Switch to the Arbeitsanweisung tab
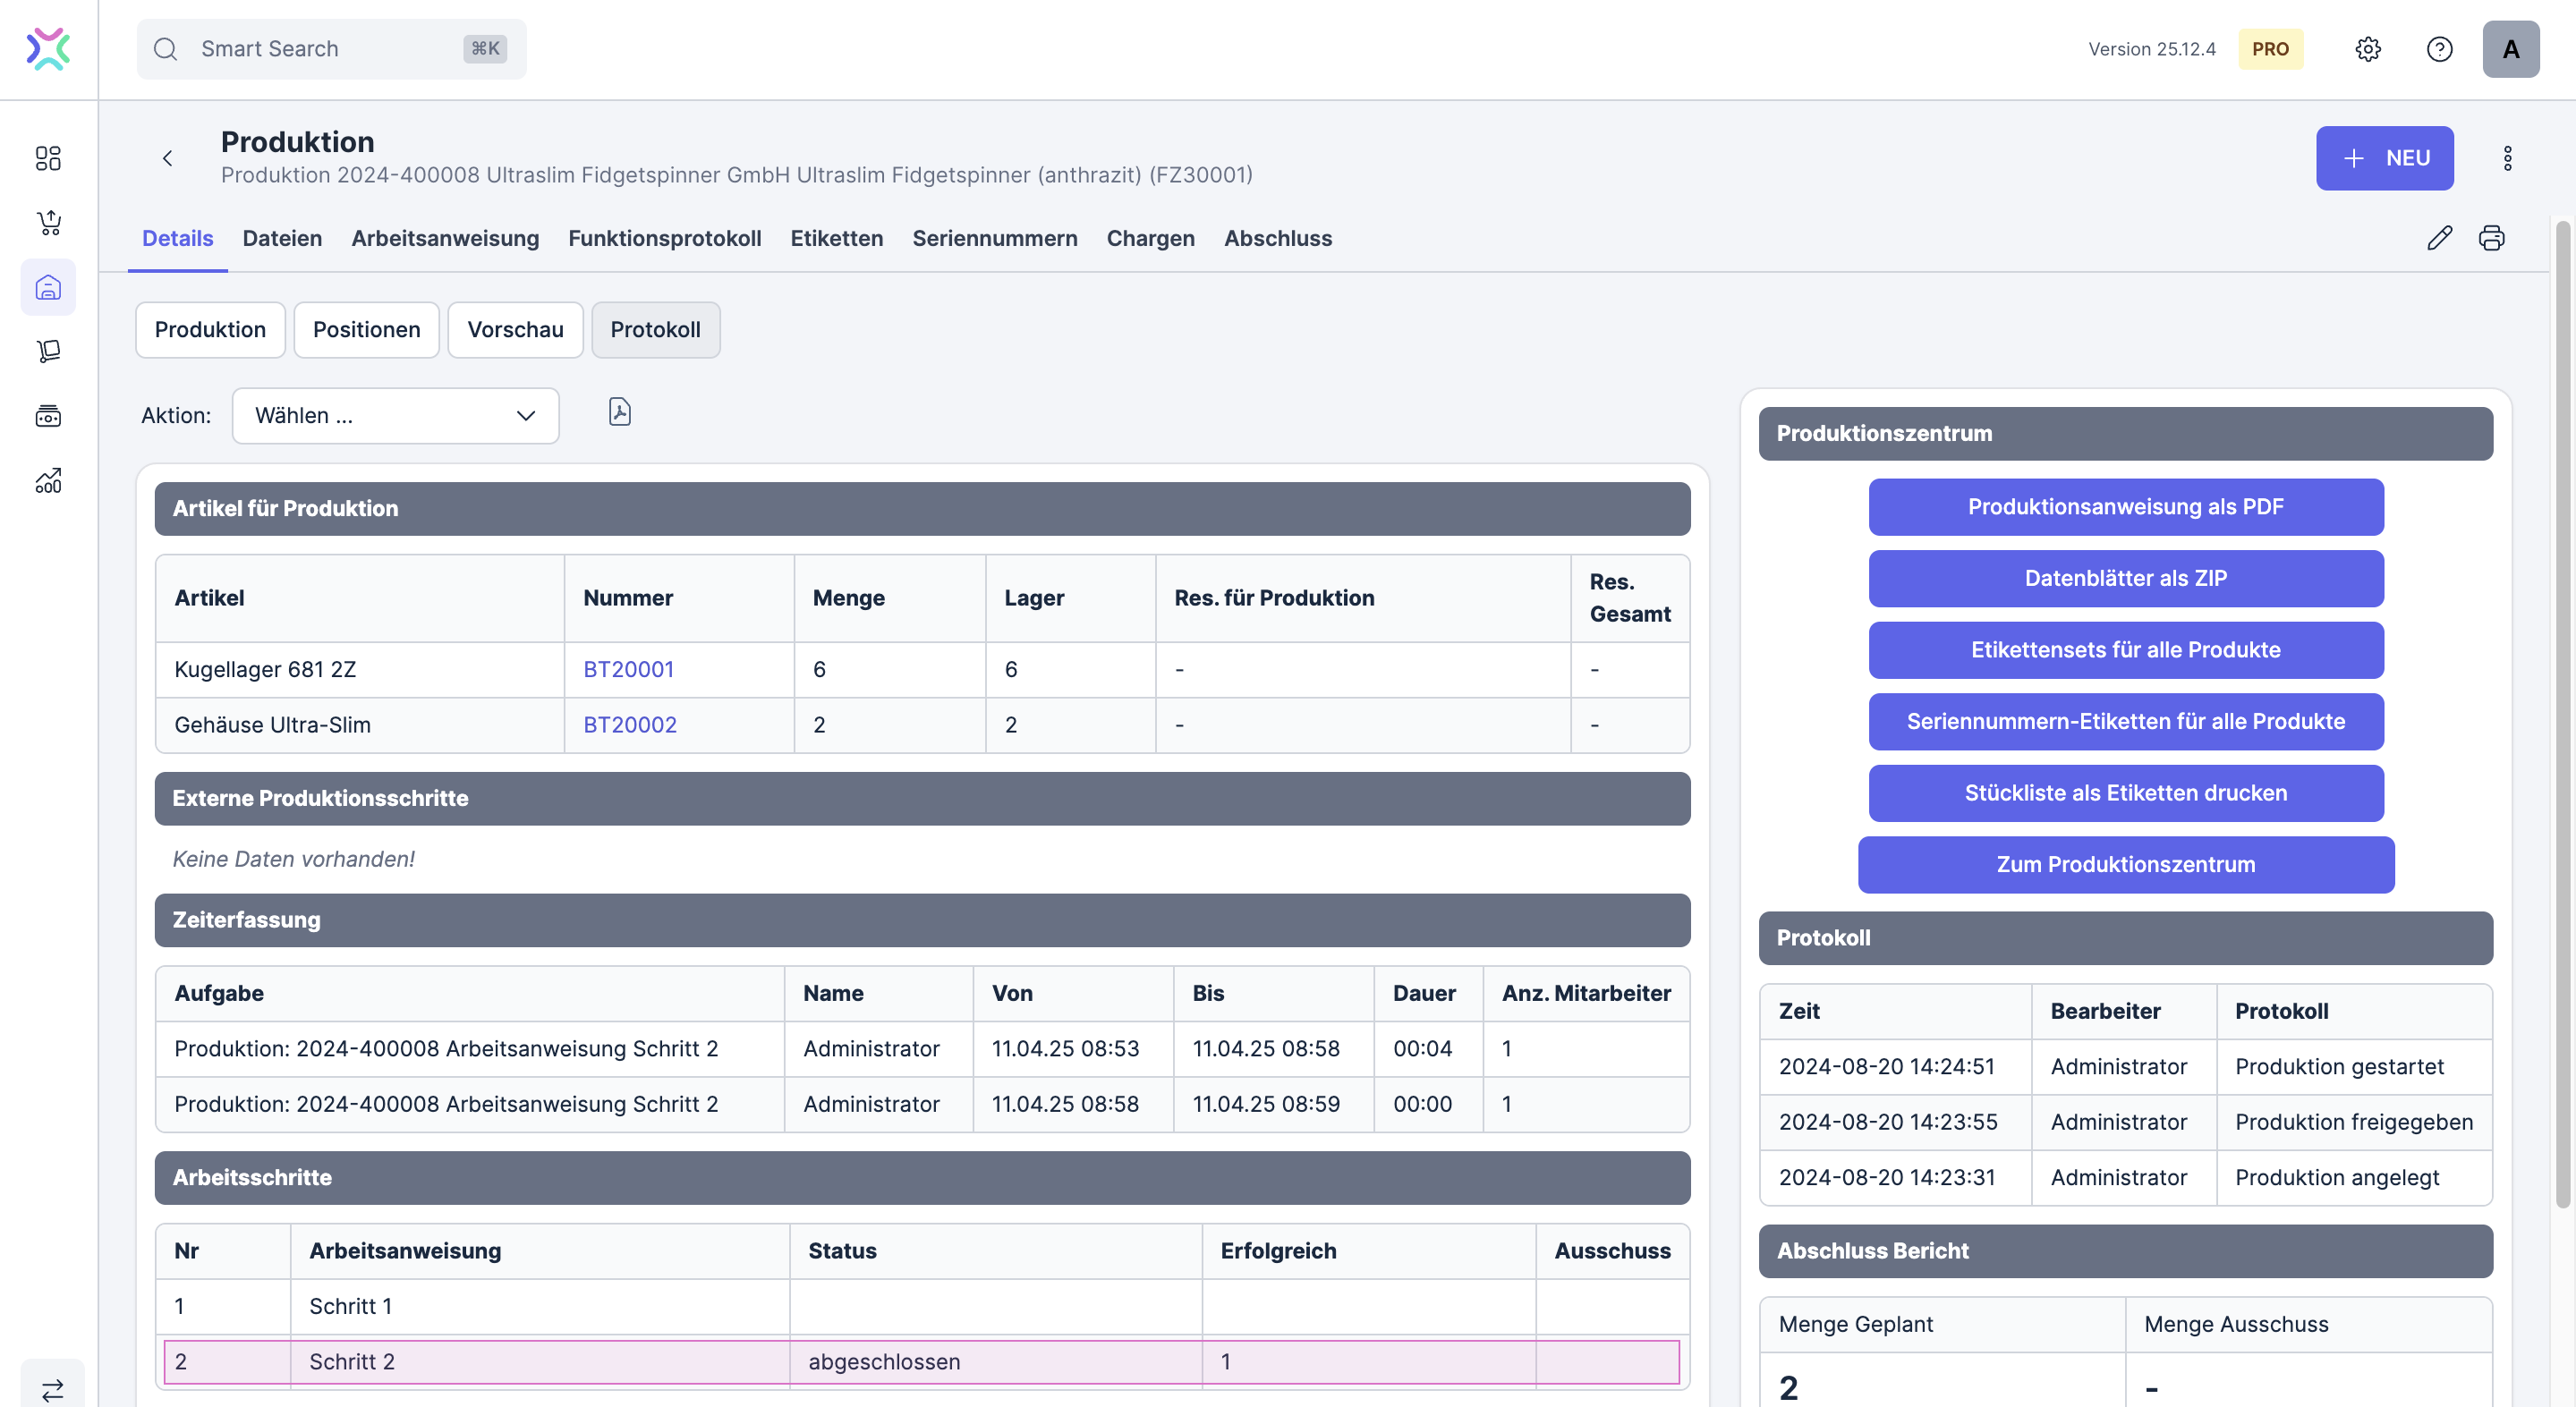Screen dimensions: 2576x1407 [x=445, y=238]
